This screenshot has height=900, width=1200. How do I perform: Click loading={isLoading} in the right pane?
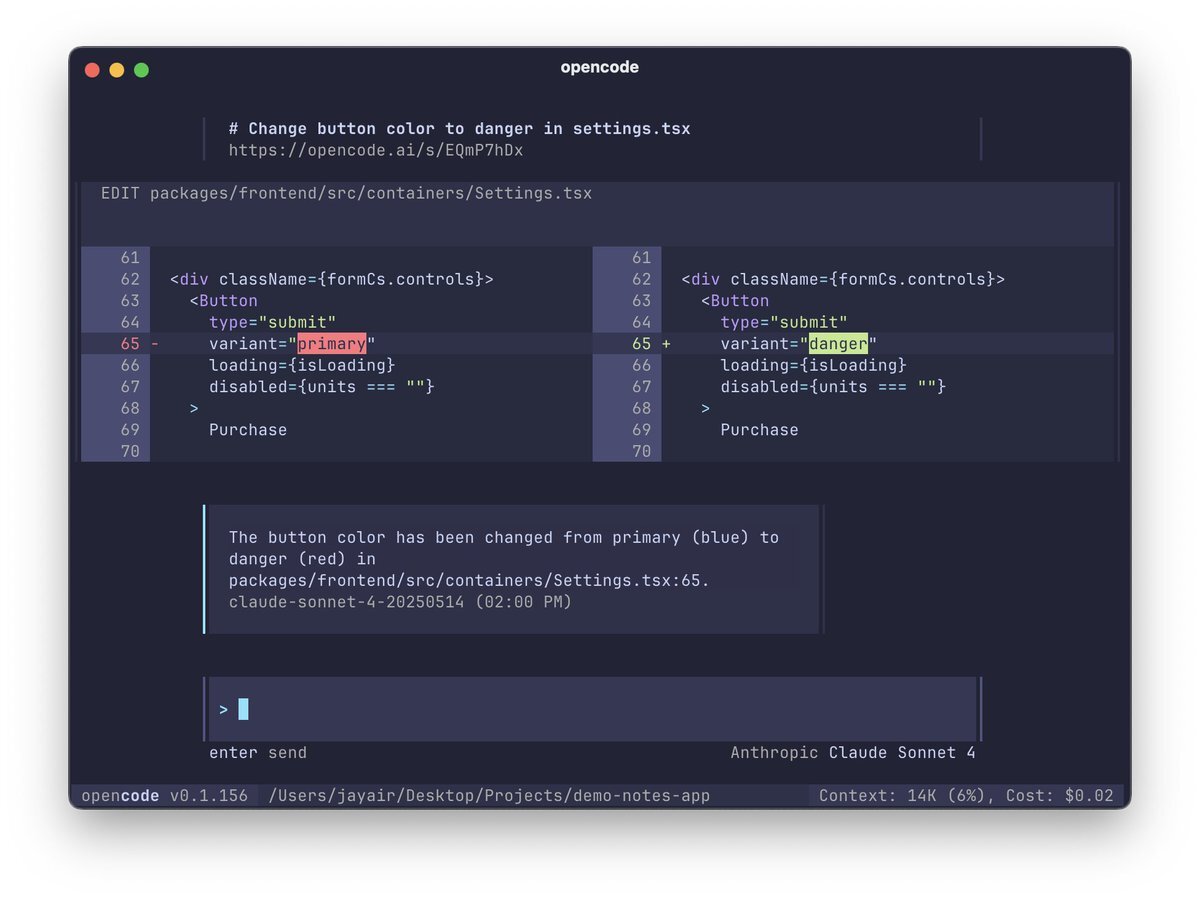click(813, 365)
